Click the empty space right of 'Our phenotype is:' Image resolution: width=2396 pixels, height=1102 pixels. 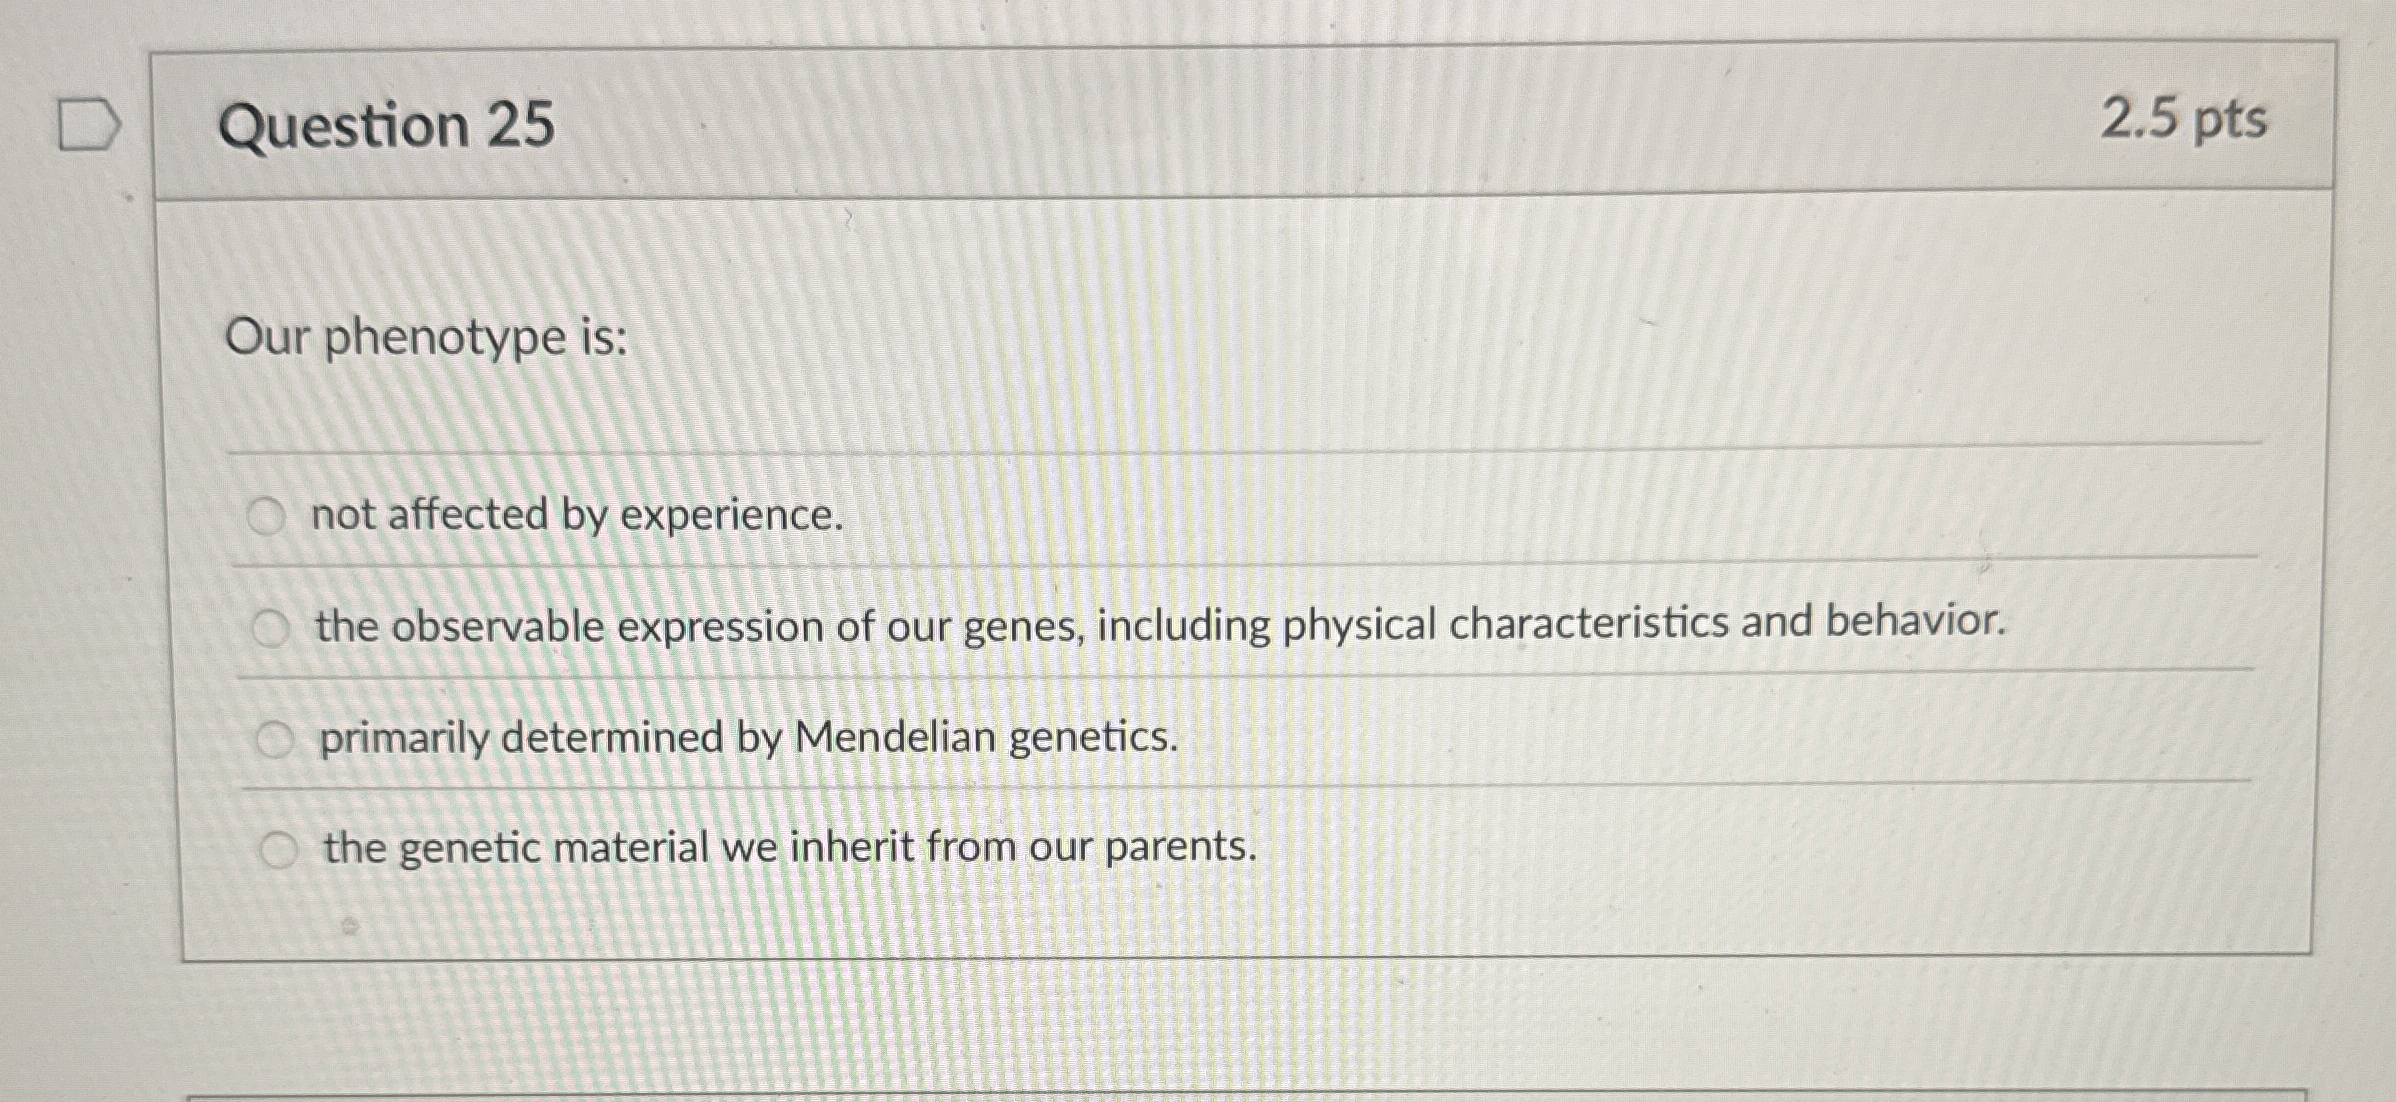tap(1200, 342)
